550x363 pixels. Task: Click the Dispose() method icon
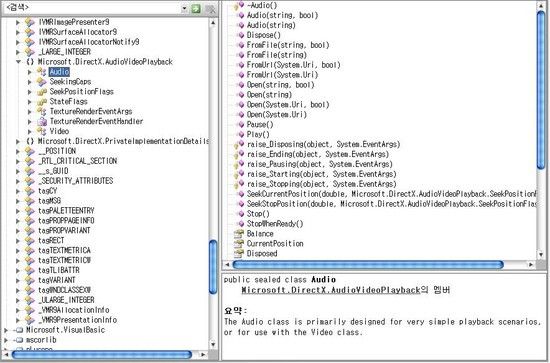click(x=241, y=35)
